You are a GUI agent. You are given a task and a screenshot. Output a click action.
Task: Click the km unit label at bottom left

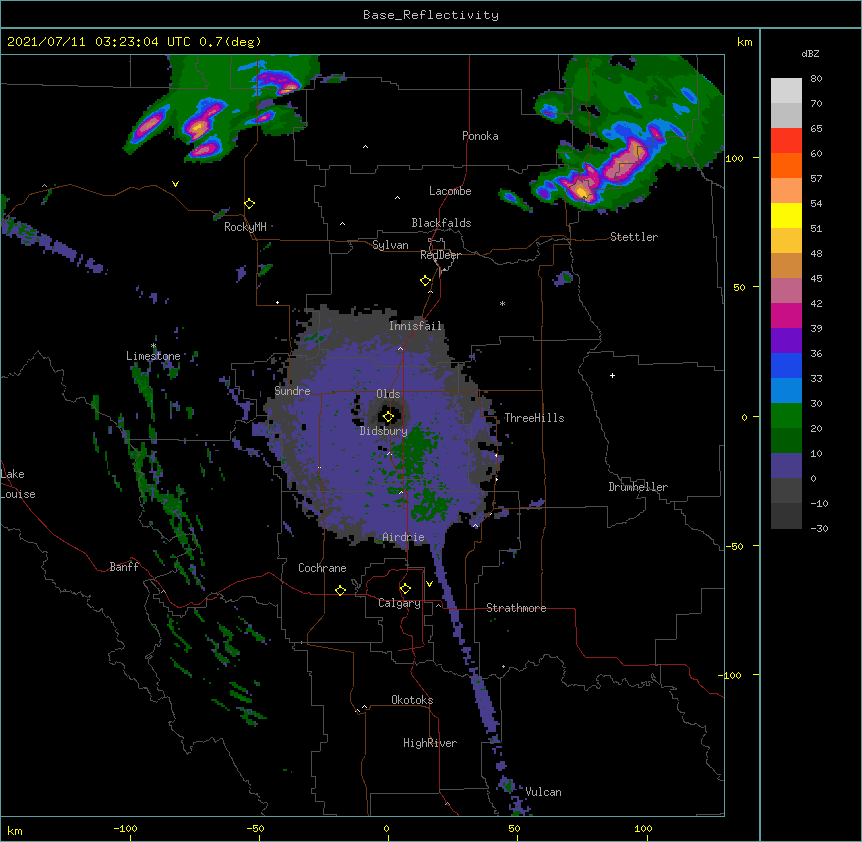coord(15,830)
